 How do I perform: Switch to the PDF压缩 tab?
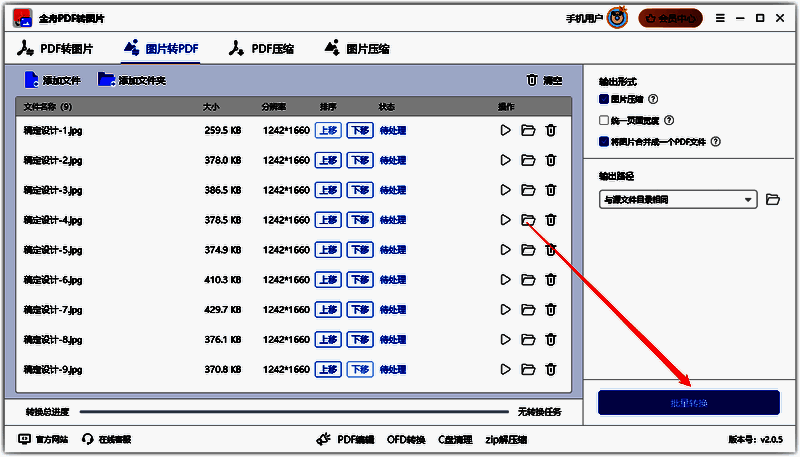coord(262,48)
